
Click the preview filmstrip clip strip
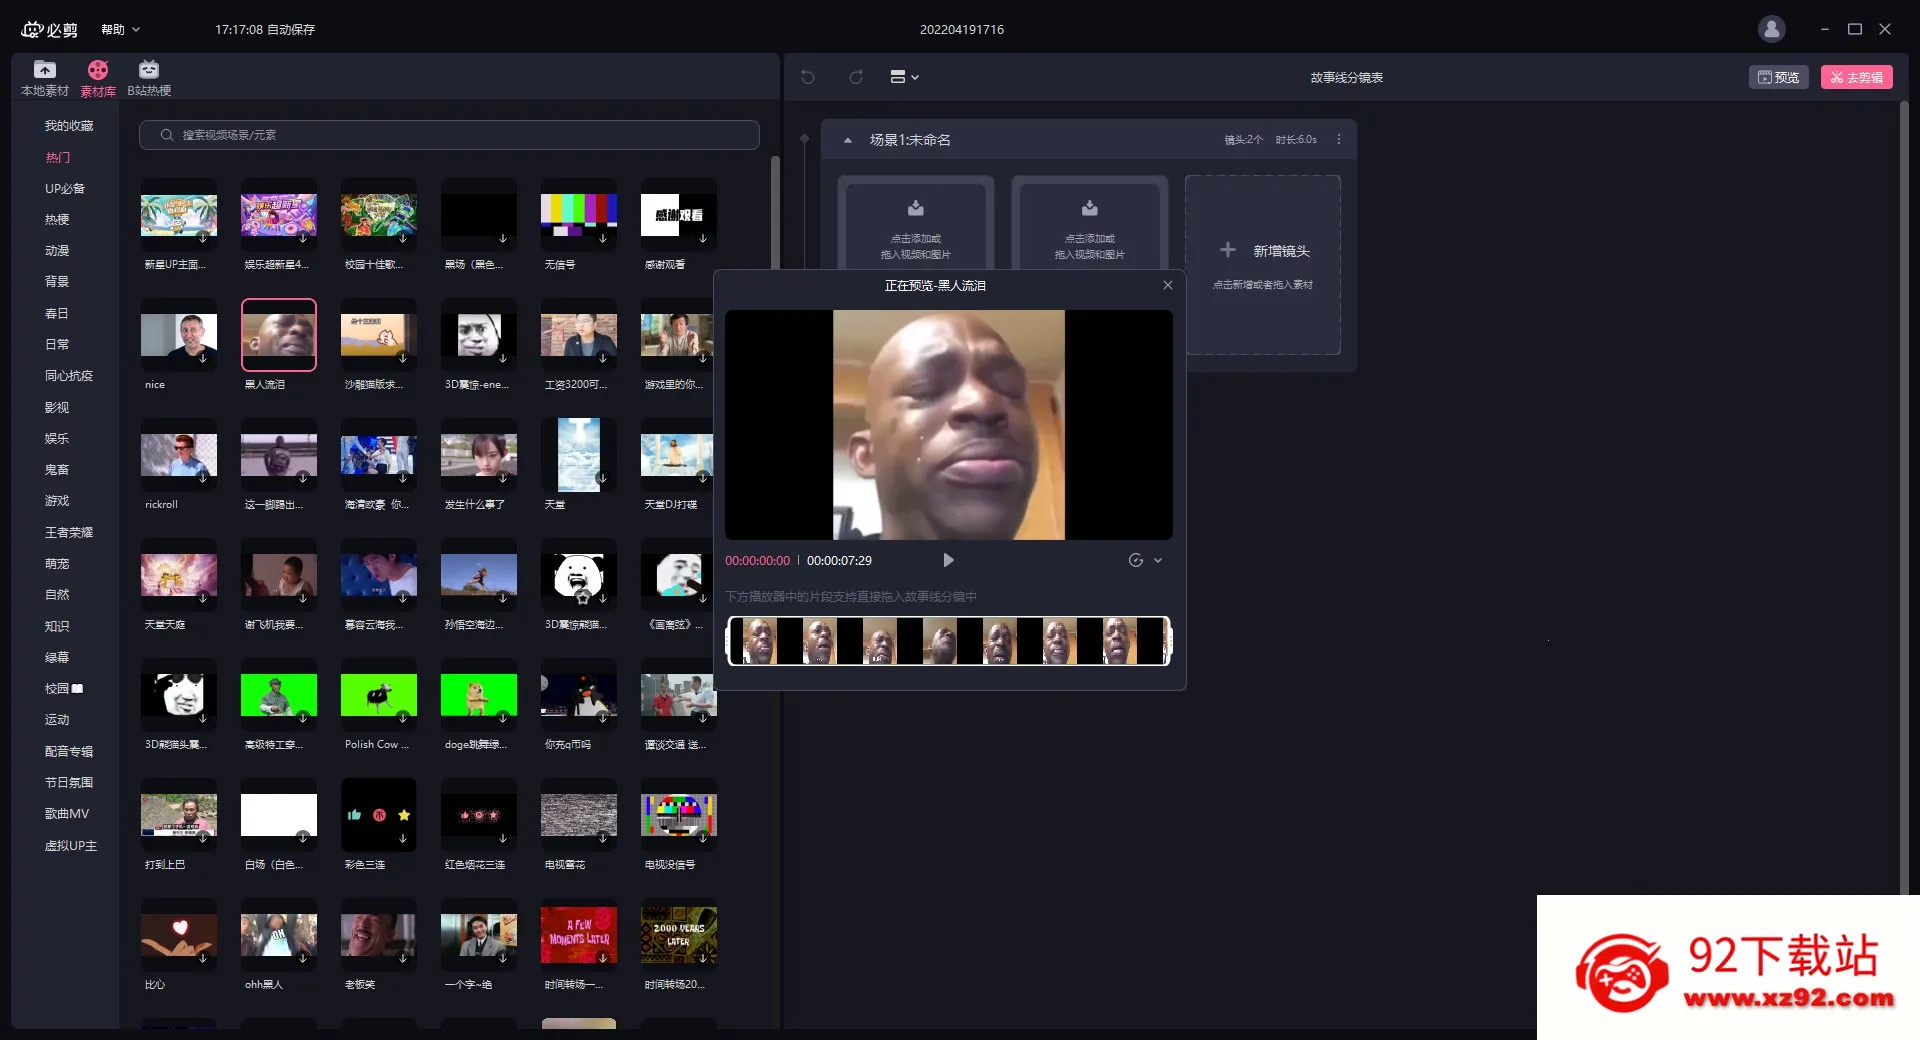[948, 641]
